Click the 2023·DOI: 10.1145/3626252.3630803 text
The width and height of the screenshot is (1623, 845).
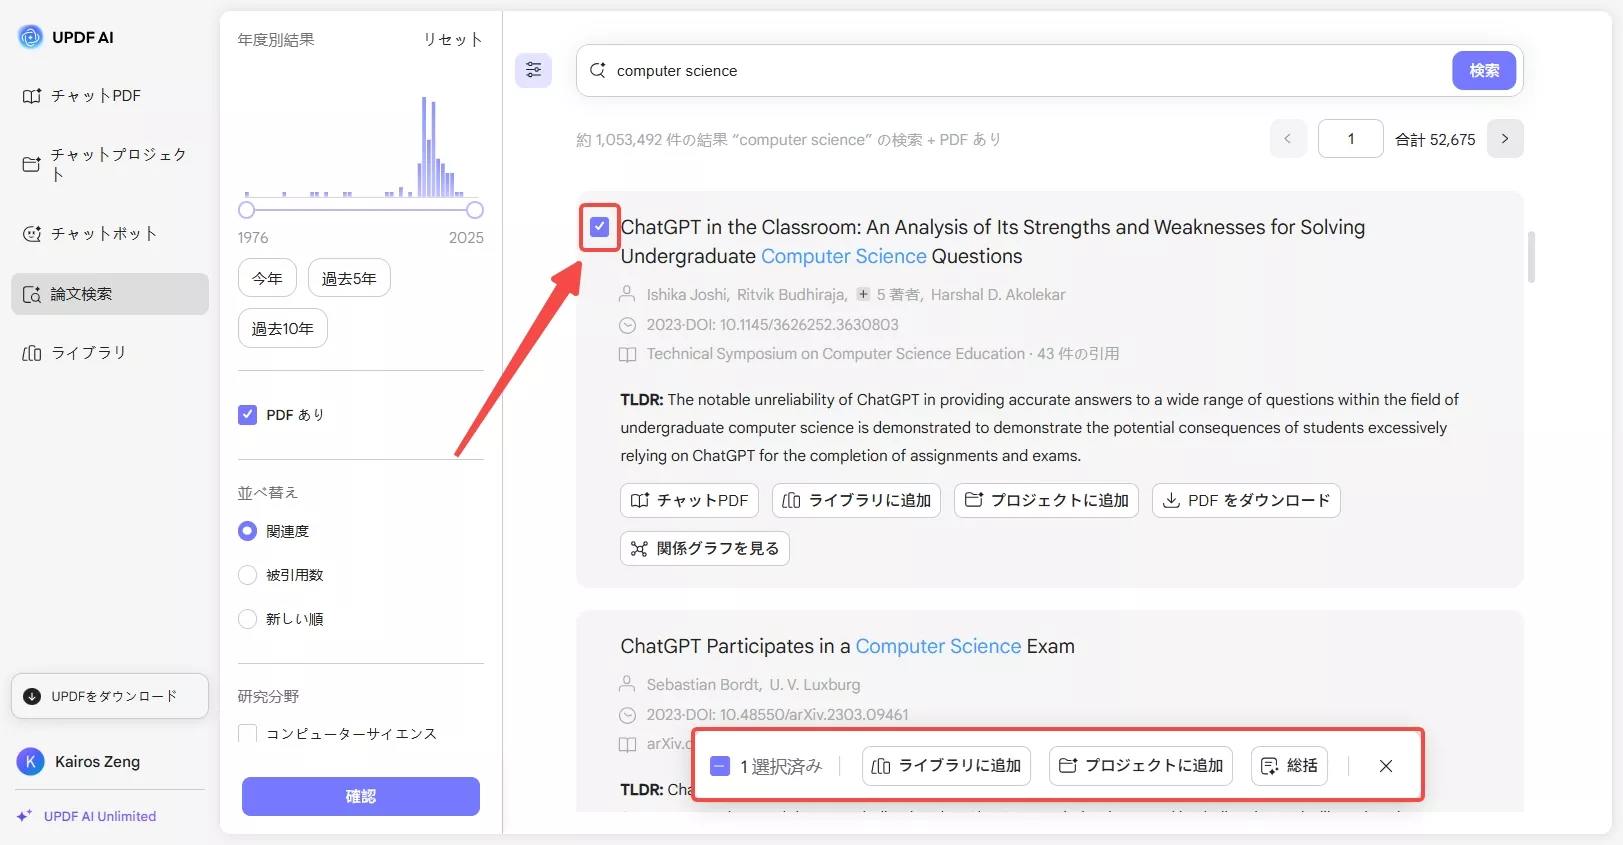(772, 325)
